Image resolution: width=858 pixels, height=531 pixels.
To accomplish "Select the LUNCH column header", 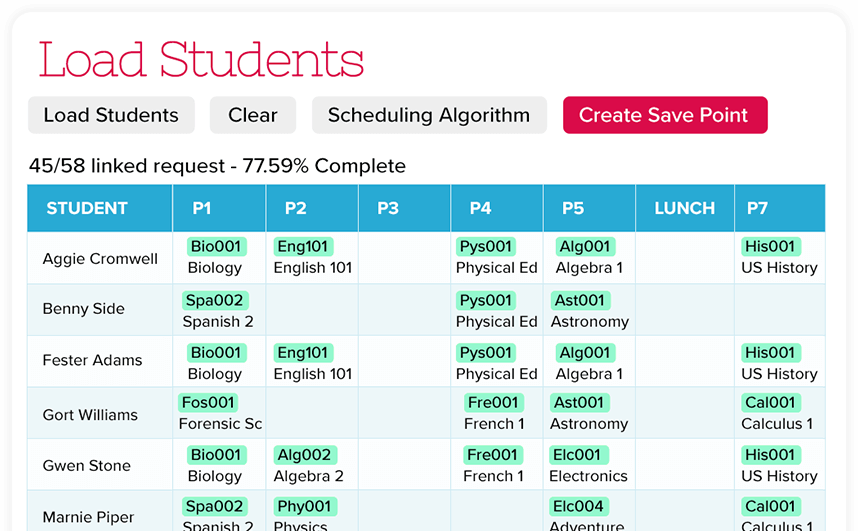I will 684,208.
